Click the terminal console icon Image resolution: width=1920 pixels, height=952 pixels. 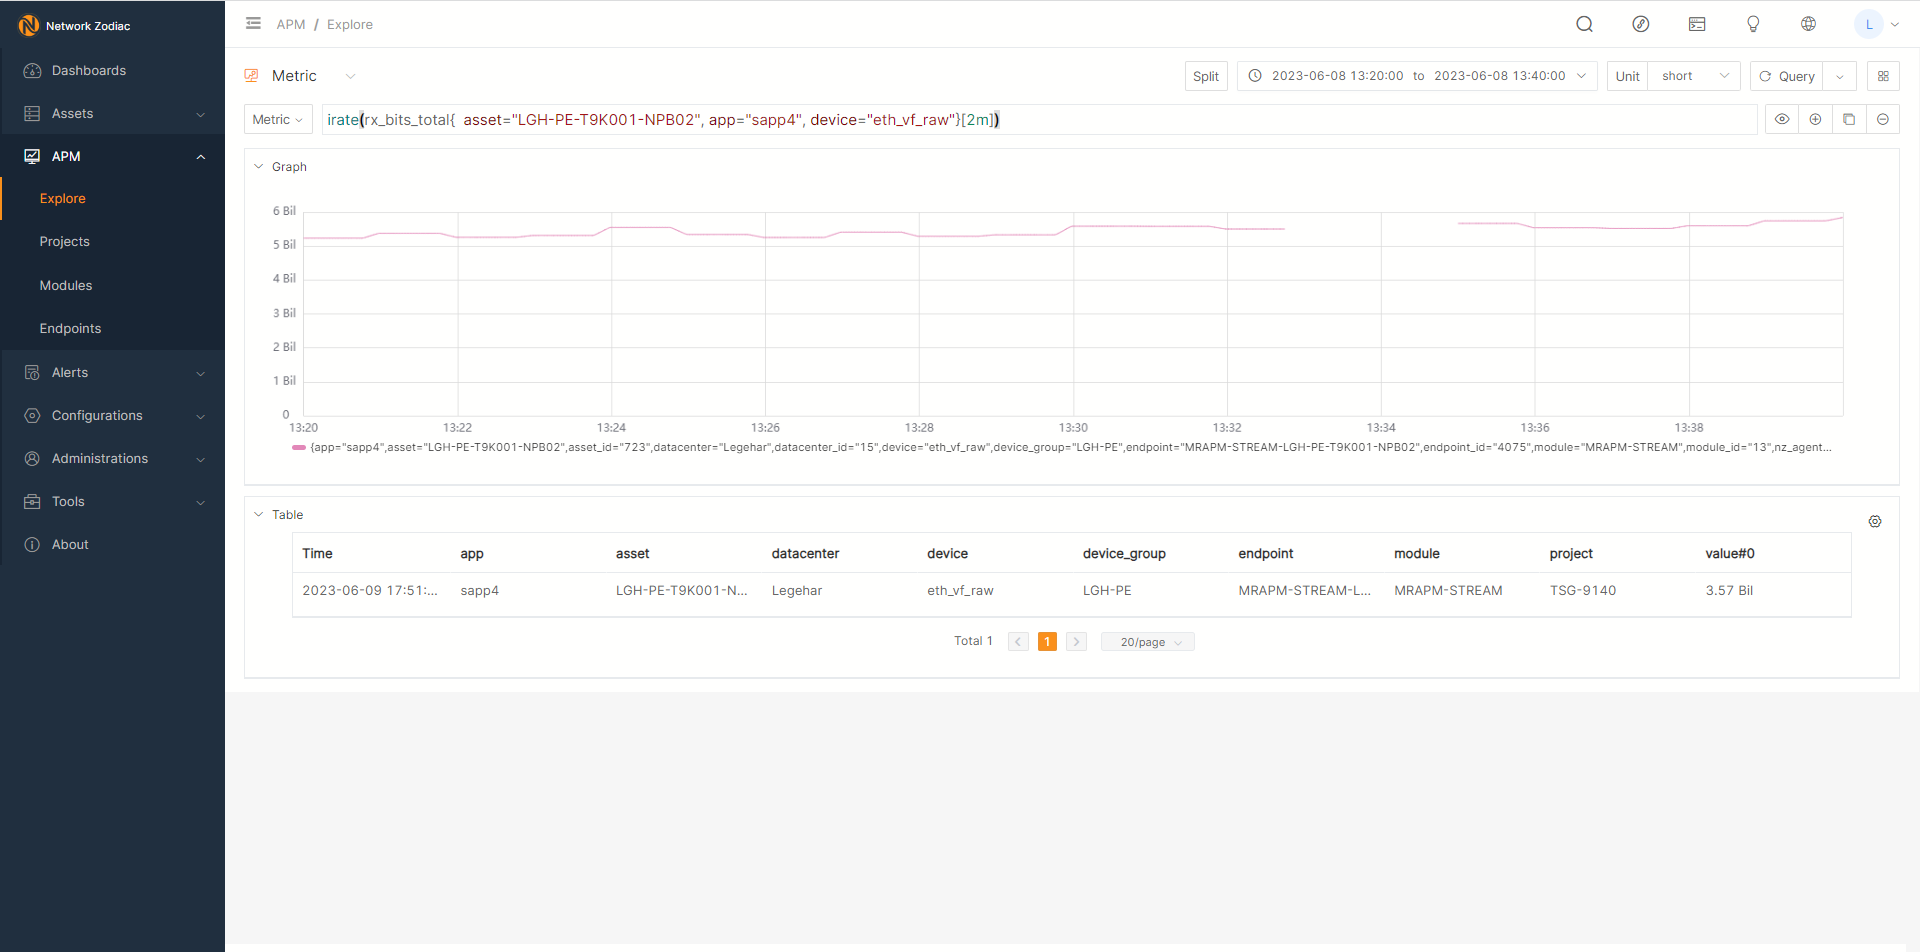click(x=1697, y=24)
